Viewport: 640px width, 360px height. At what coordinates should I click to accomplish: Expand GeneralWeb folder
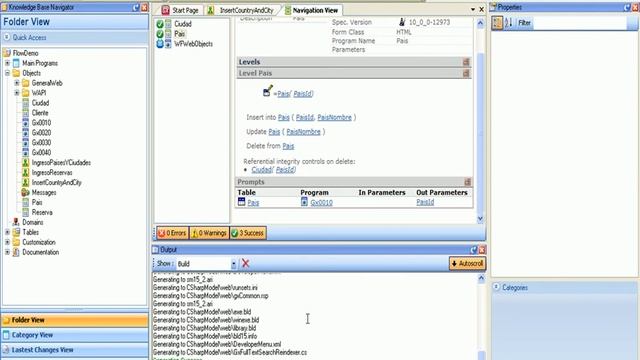tap(17, 83)
